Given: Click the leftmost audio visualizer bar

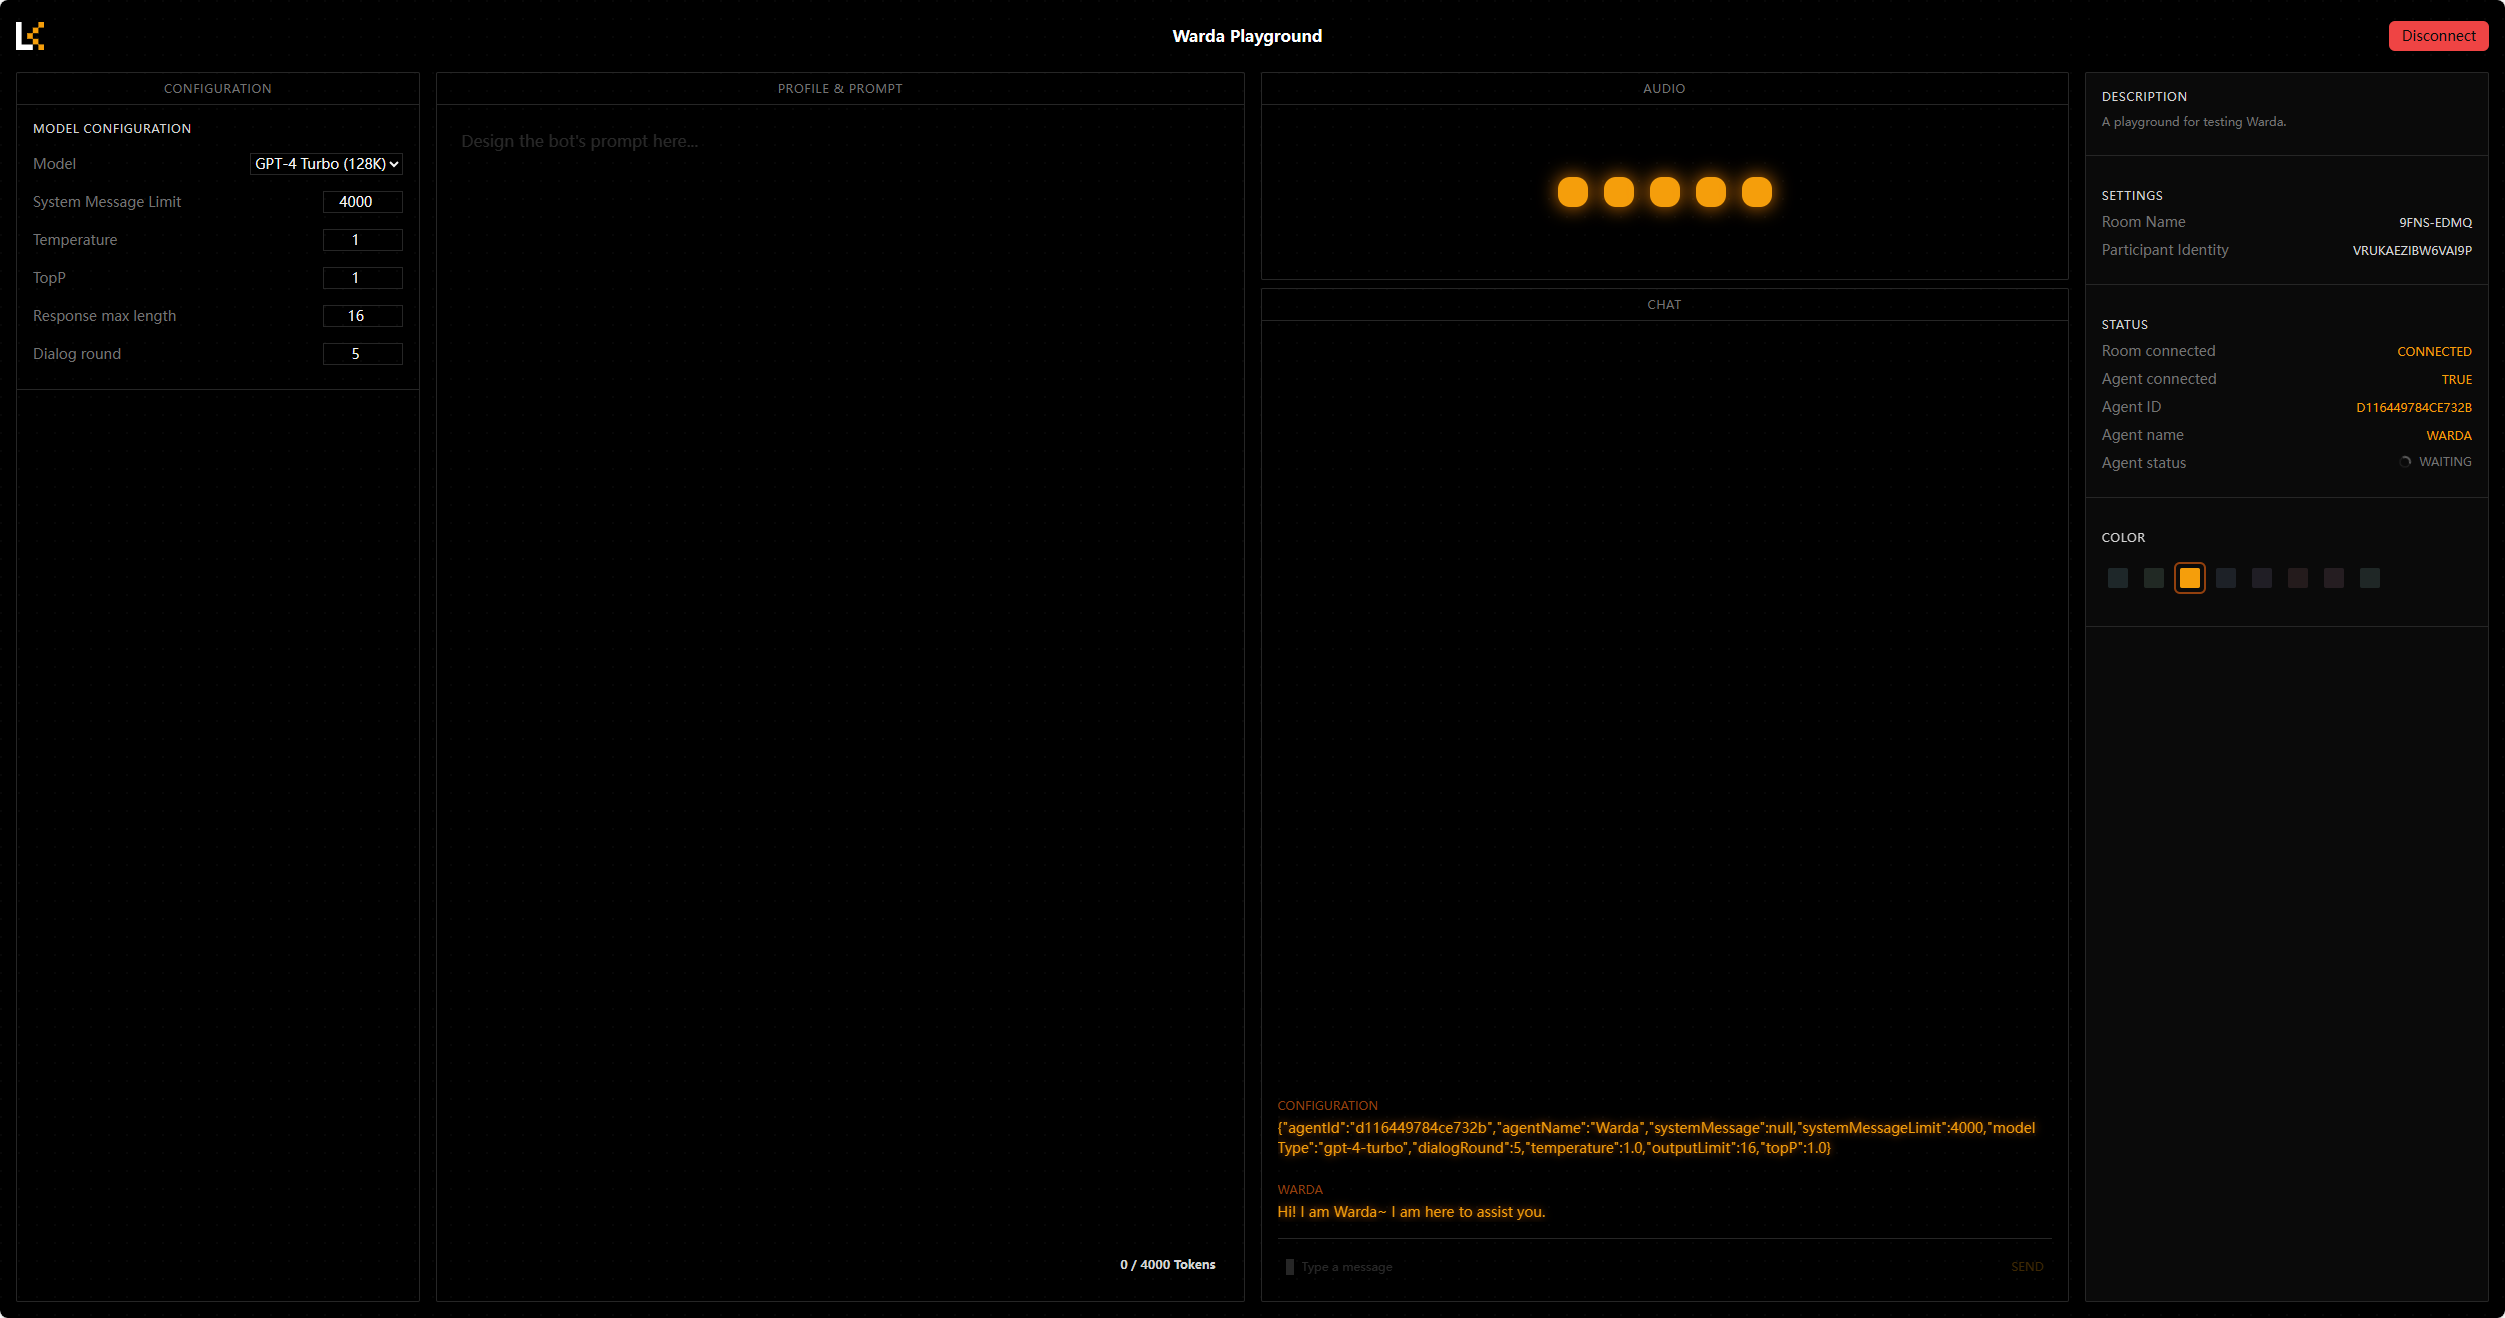Looking at the screenshot, I should point(1572,192).
